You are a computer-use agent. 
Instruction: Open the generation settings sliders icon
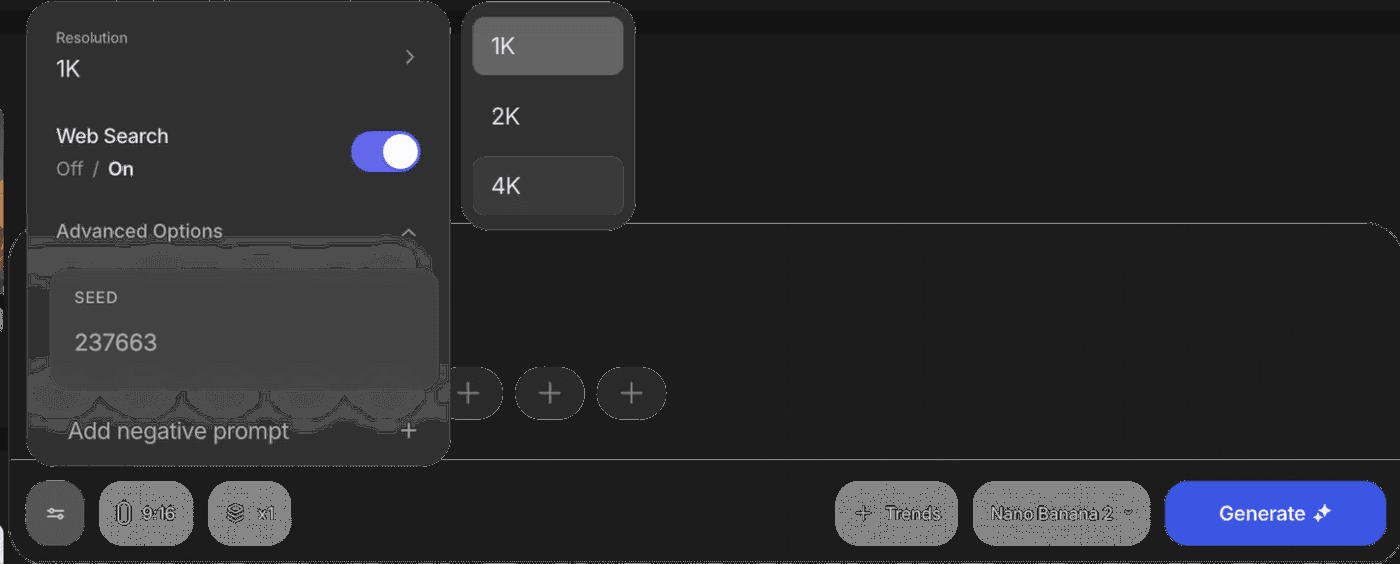pyautogui.click(x=55, y=513)
